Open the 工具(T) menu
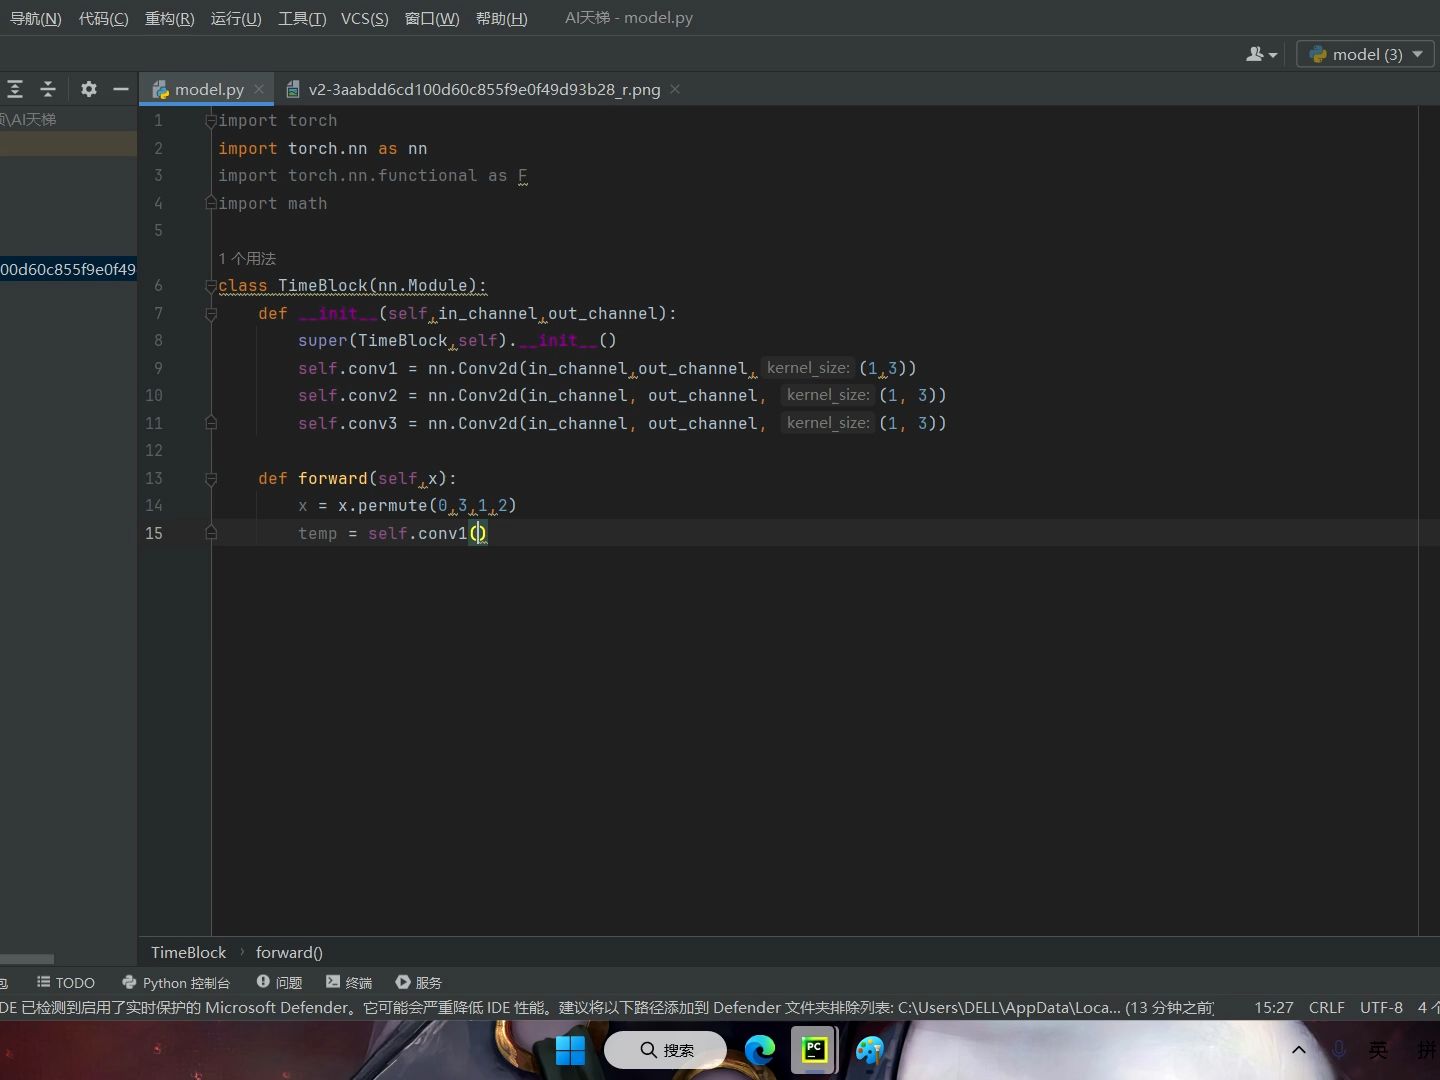The height and width of the screenshot is (1080, 1440). (x=302, y=18)
